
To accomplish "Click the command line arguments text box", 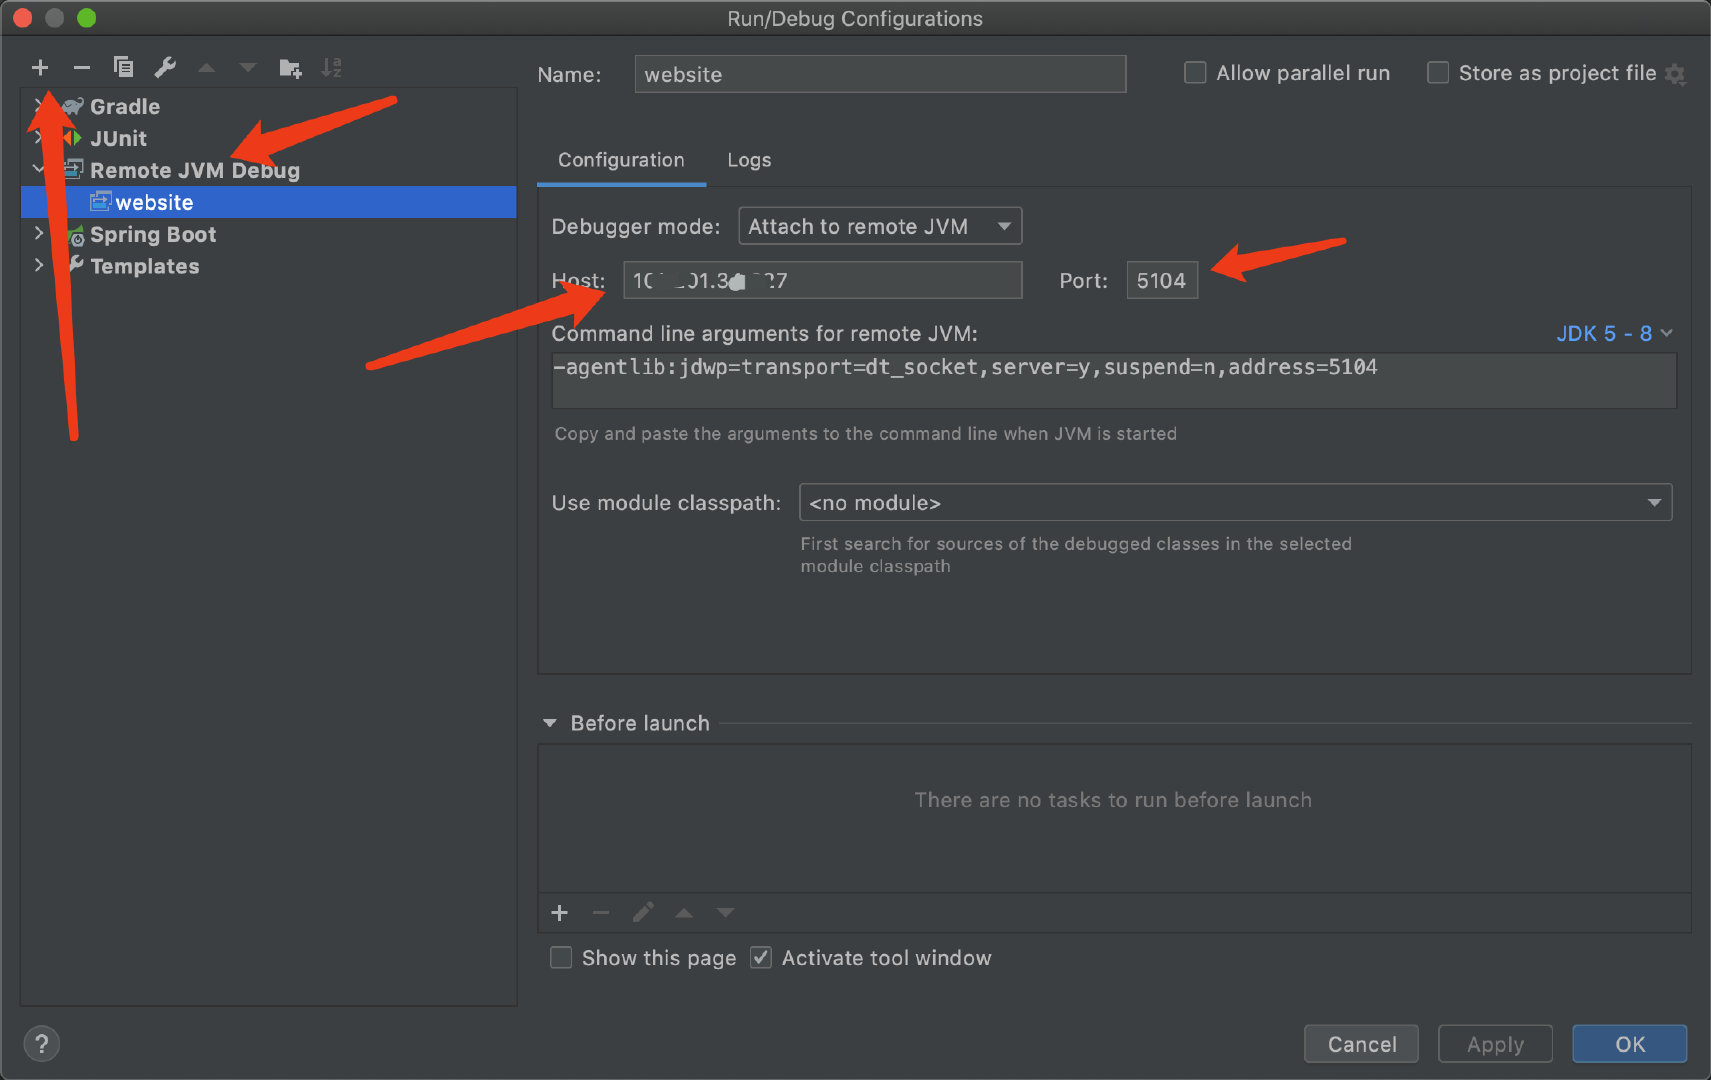I will [x=1113, y=380].
